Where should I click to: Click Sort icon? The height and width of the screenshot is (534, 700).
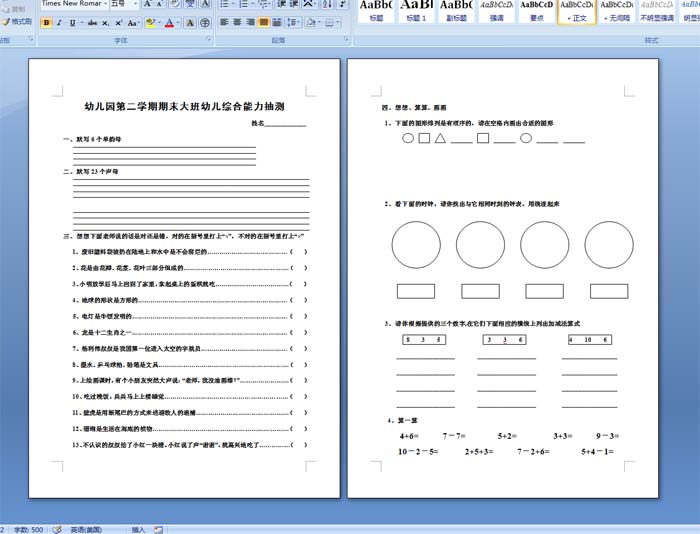(x=327, y=4)
